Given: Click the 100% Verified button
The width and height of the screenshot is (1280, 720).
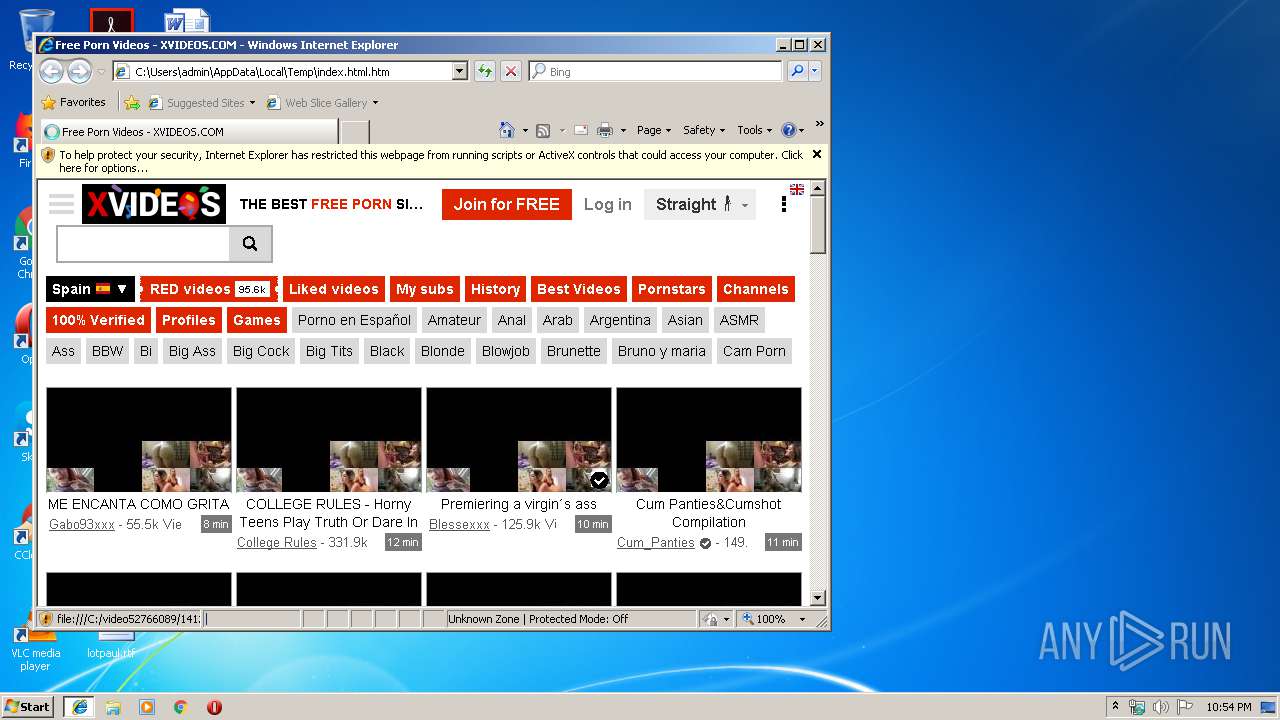Looking at the screenshot, I should coord(98,320).
